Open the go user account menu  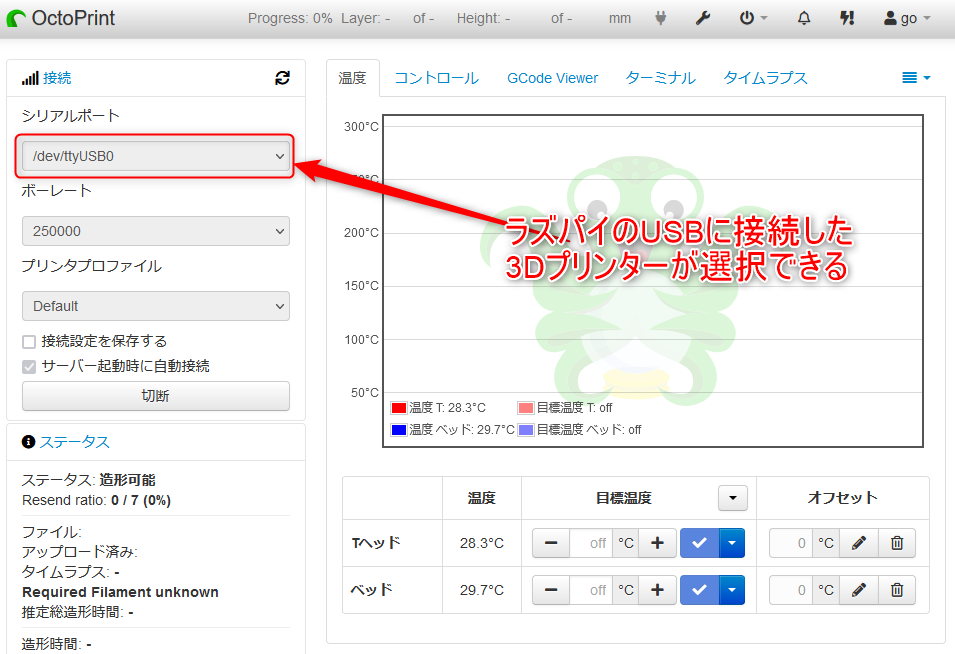[x=907, y=18]
